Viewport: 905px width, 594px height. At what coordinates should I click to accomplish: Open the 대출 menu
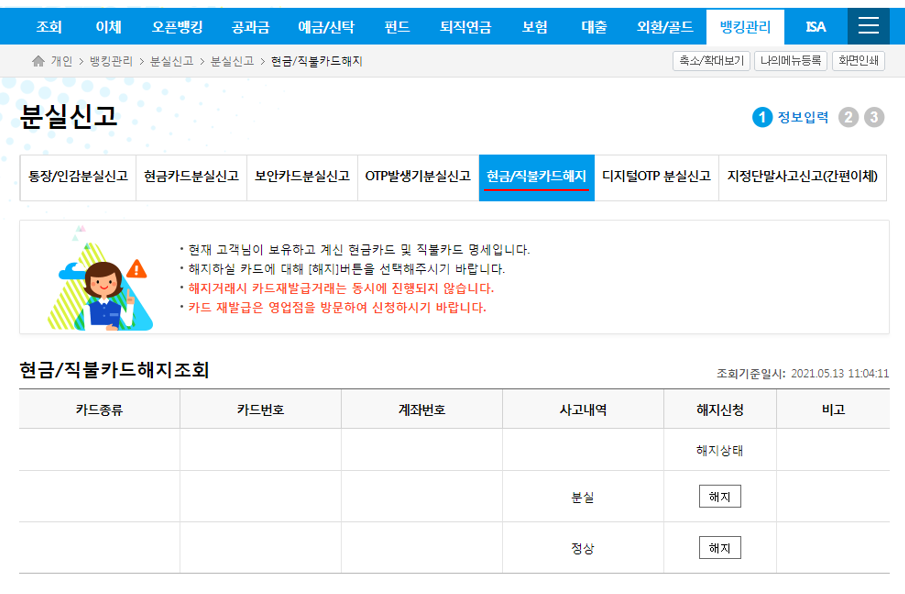[x=594, y=27]
